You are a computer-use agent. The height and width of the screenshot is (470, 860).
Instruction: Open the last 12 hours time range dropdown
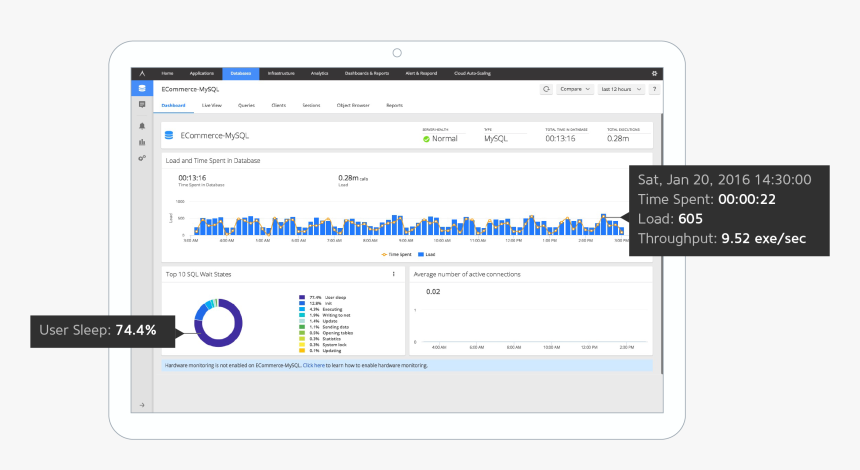(x=621, y=89)
